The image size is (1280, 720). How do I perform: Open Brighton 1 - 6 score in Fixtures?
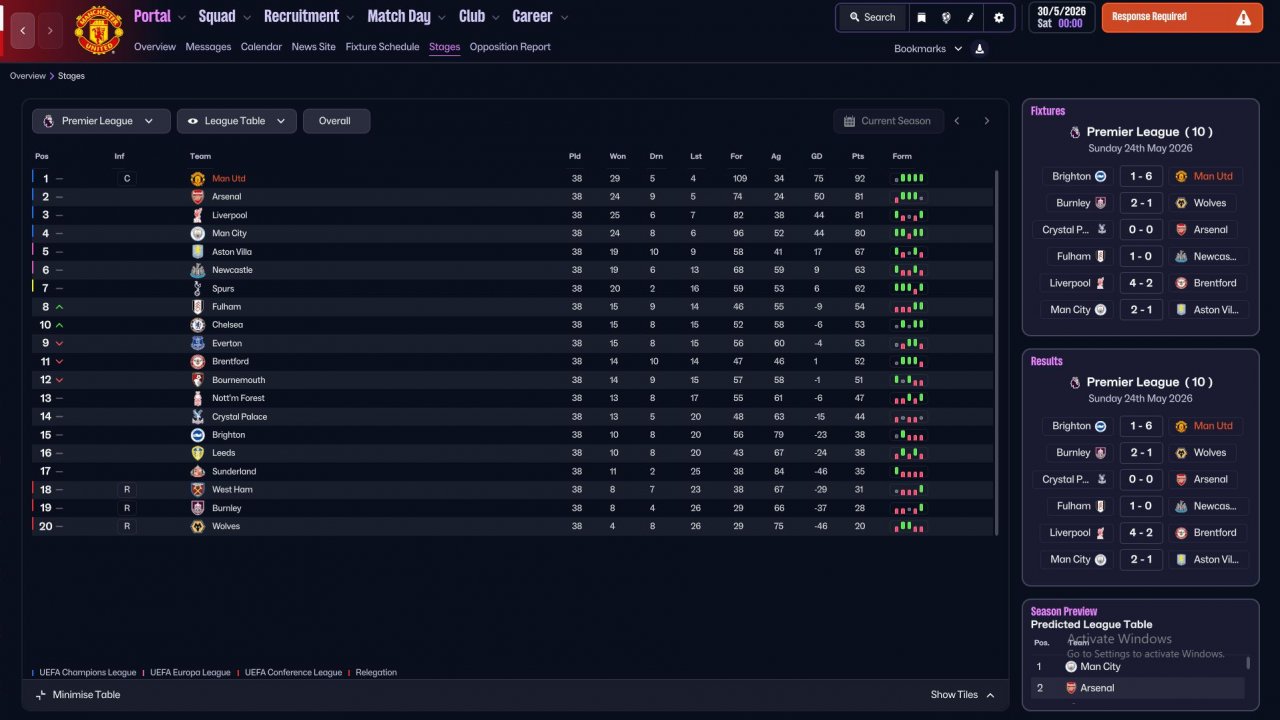(1141, 176)
